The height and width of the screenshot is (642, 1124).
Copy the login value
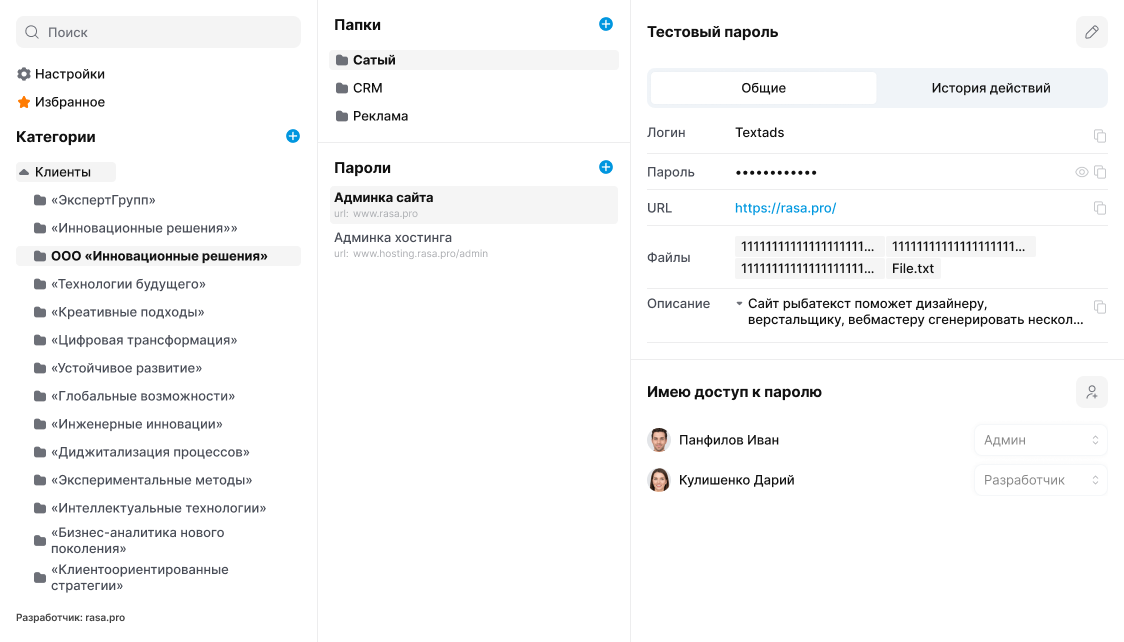point(1100,135)
